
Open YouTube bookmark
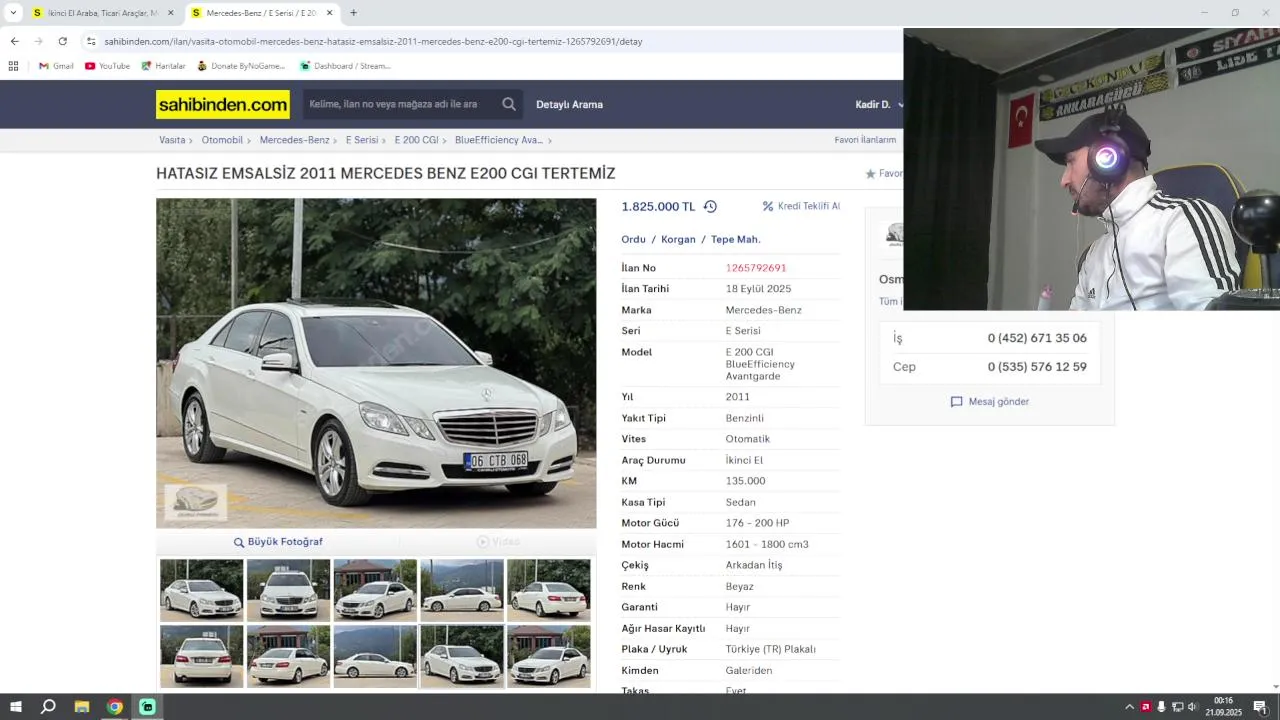(x=107, y=66)
